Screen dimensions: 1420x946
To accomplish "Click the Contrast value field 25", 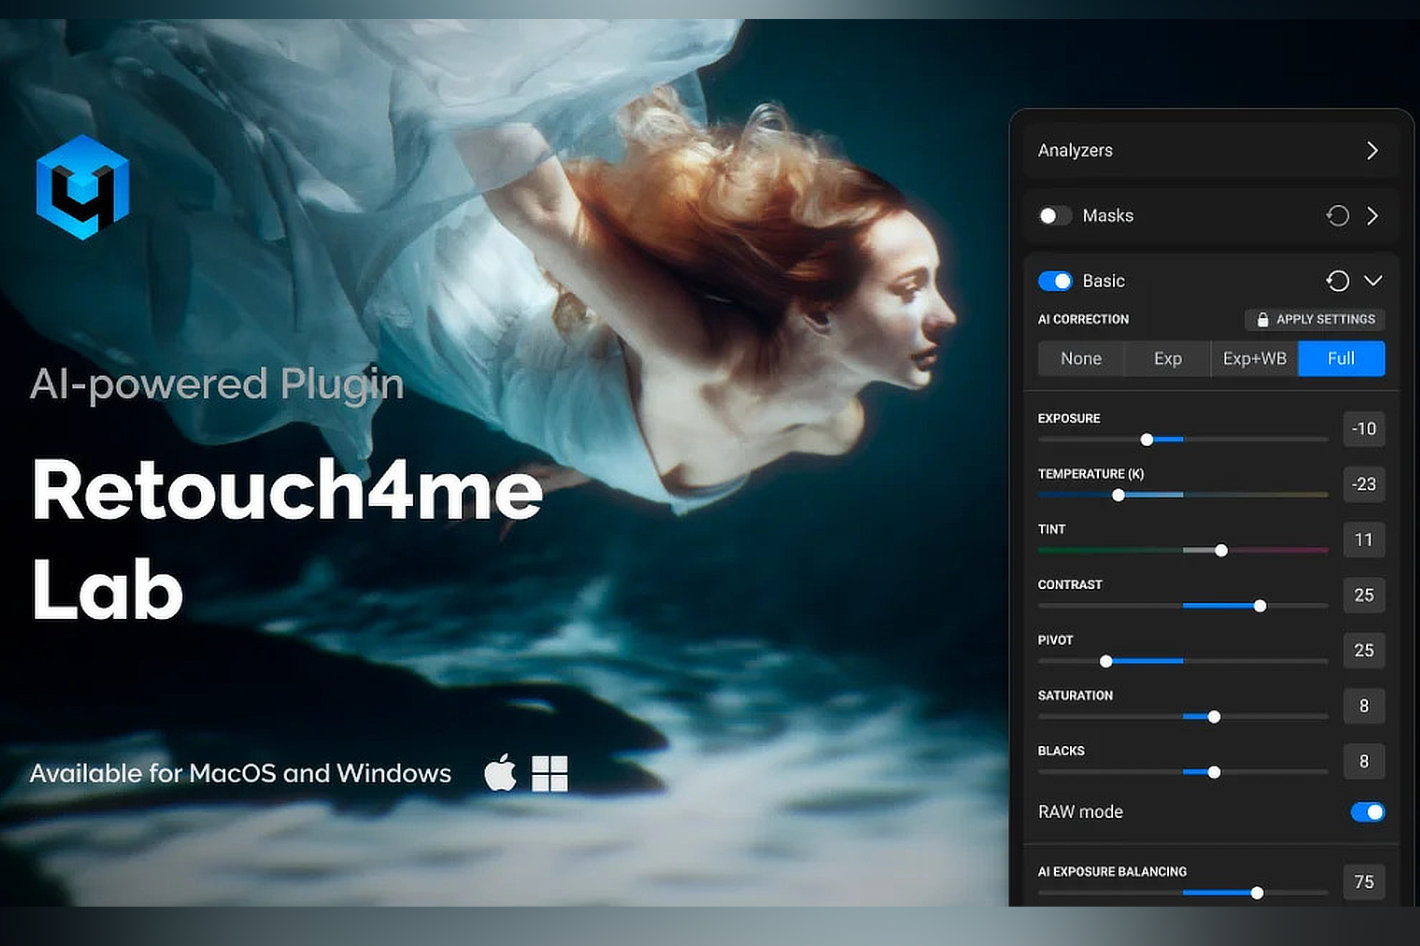I will 1364,595.
